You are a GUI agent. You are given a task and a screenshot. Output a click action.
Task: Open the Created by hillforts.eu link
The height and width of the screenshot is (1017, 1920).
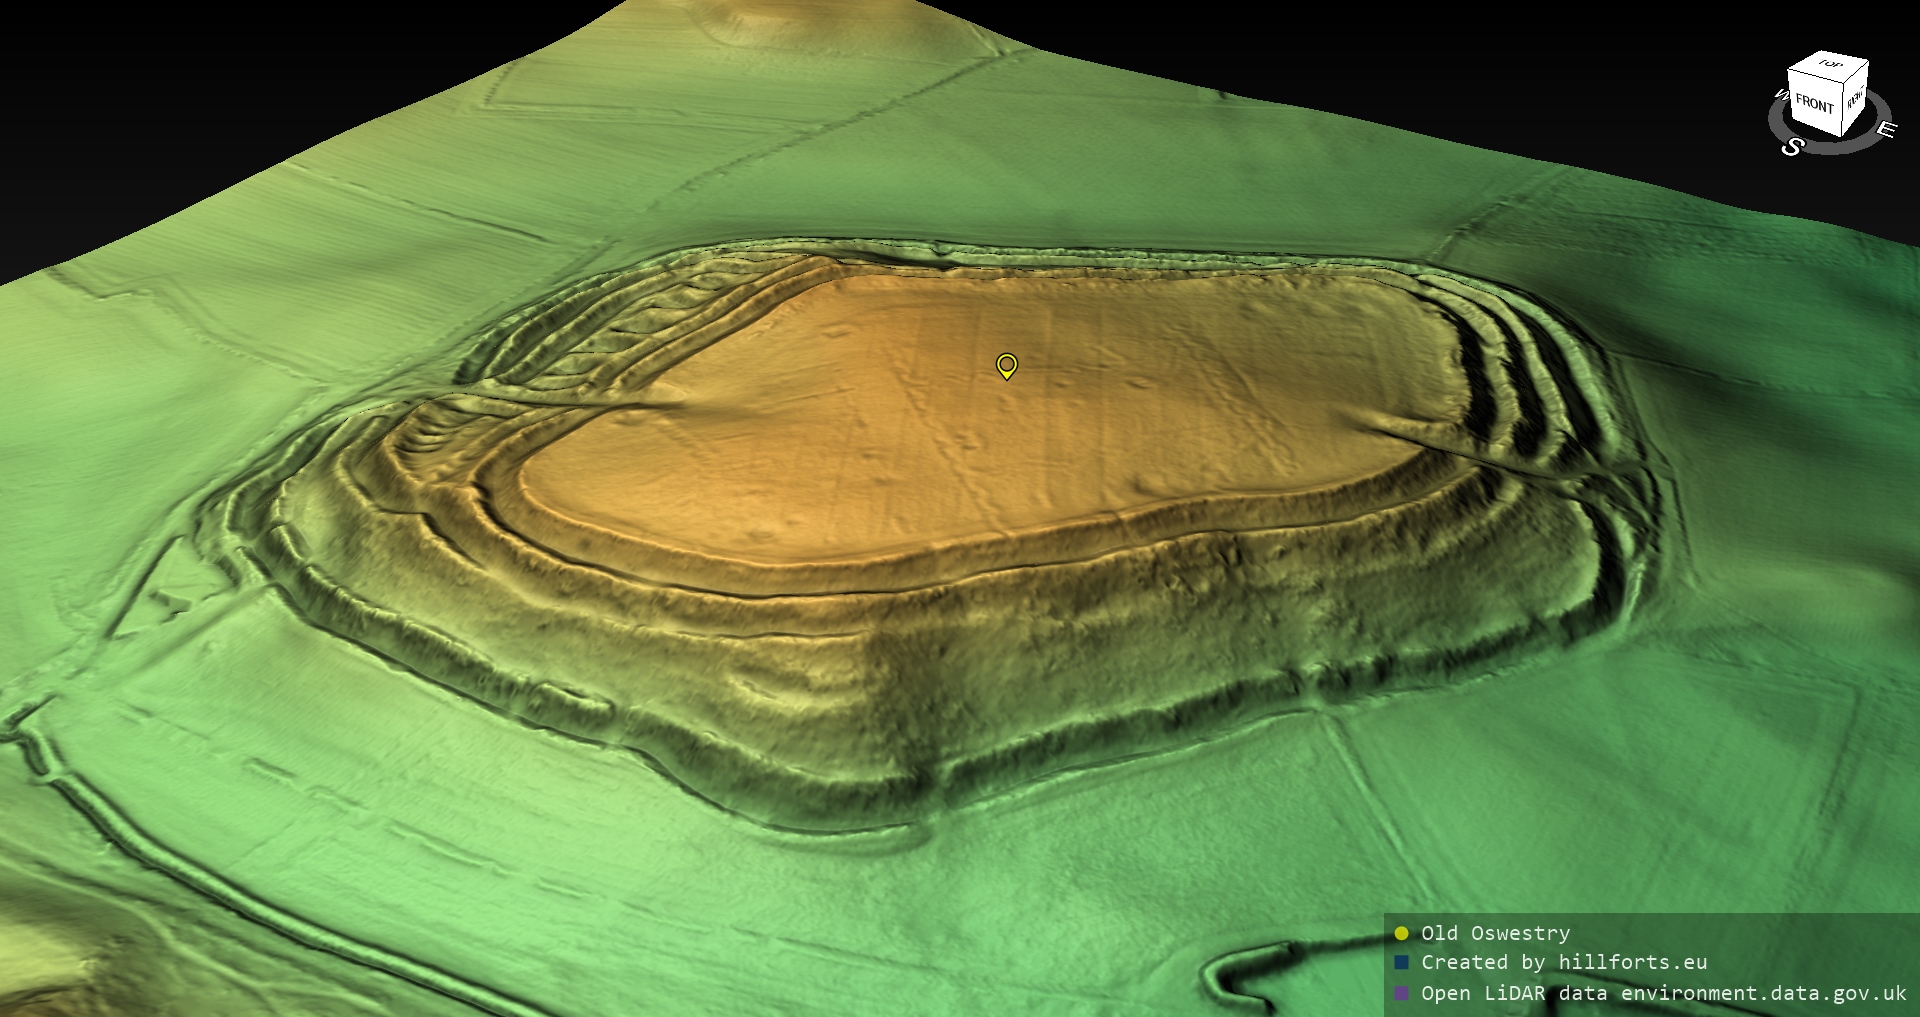point(1564,962)
